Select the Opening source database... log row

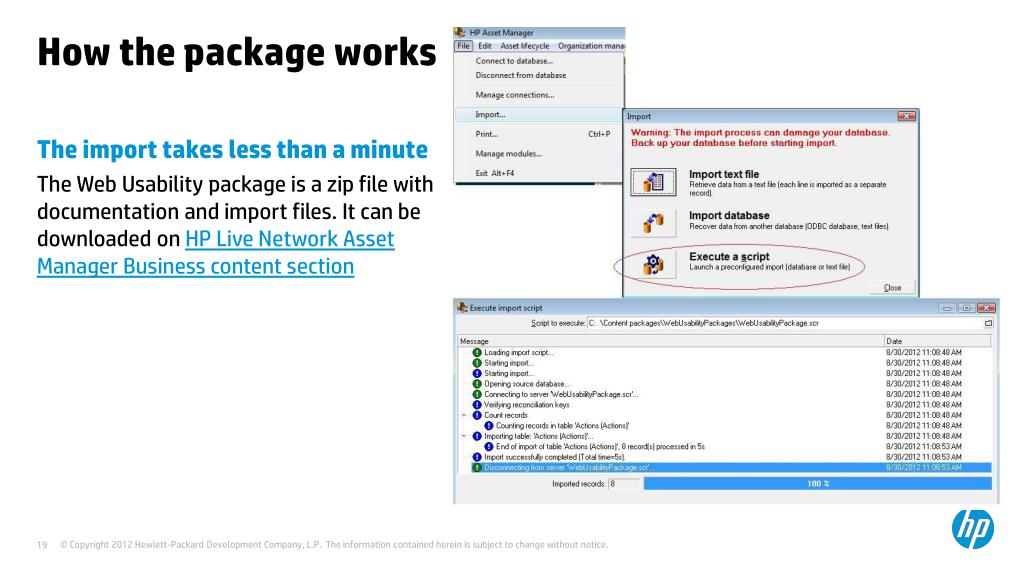click(x=725, y=384)
